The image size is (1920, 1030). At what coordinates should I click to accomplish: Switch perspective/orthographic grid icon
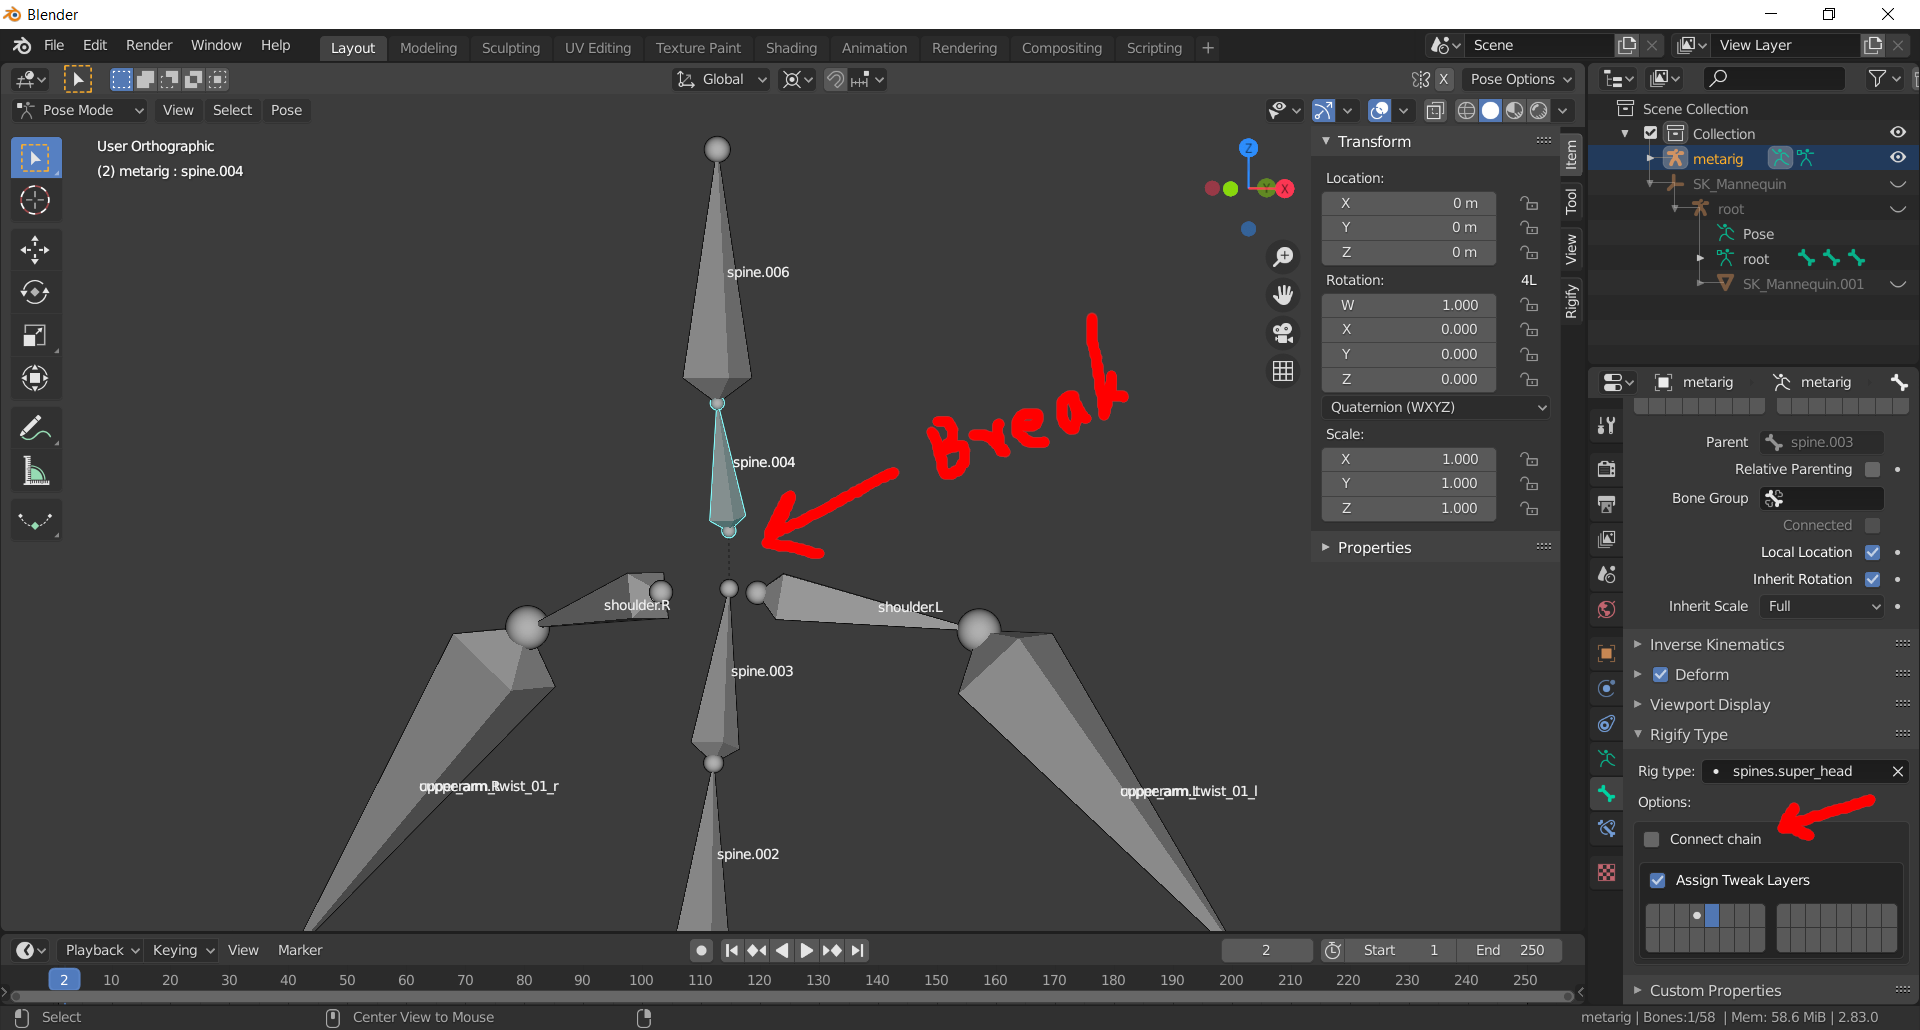pos(1283,371)
